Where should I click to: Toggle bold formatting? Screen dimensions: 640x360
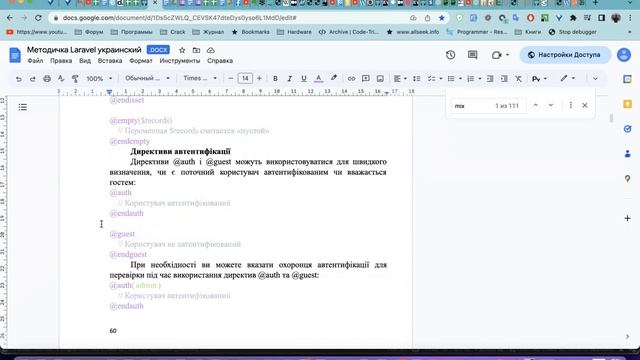275,78
